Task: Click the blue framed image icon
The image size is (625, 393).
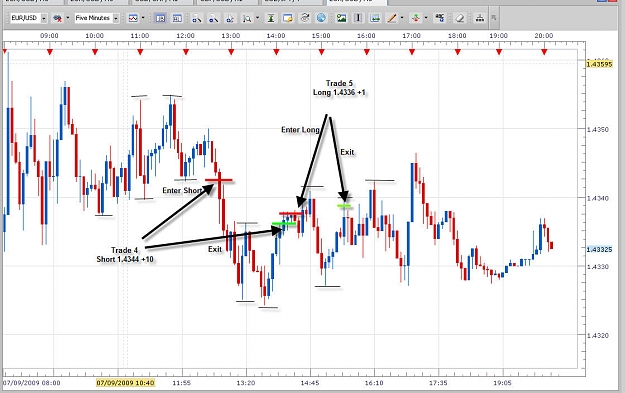Action: [375, 18]
